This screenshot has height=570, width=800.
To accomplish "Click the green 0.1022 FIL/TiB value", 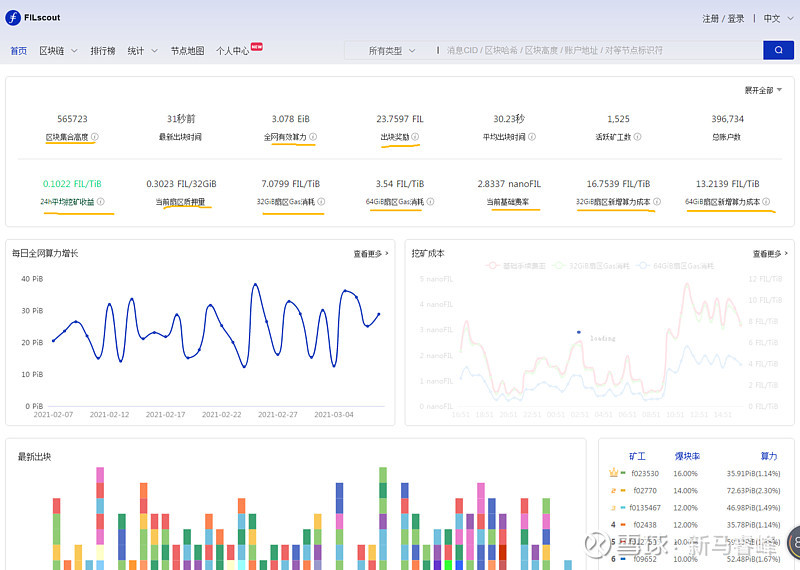I will click(72, 184).
